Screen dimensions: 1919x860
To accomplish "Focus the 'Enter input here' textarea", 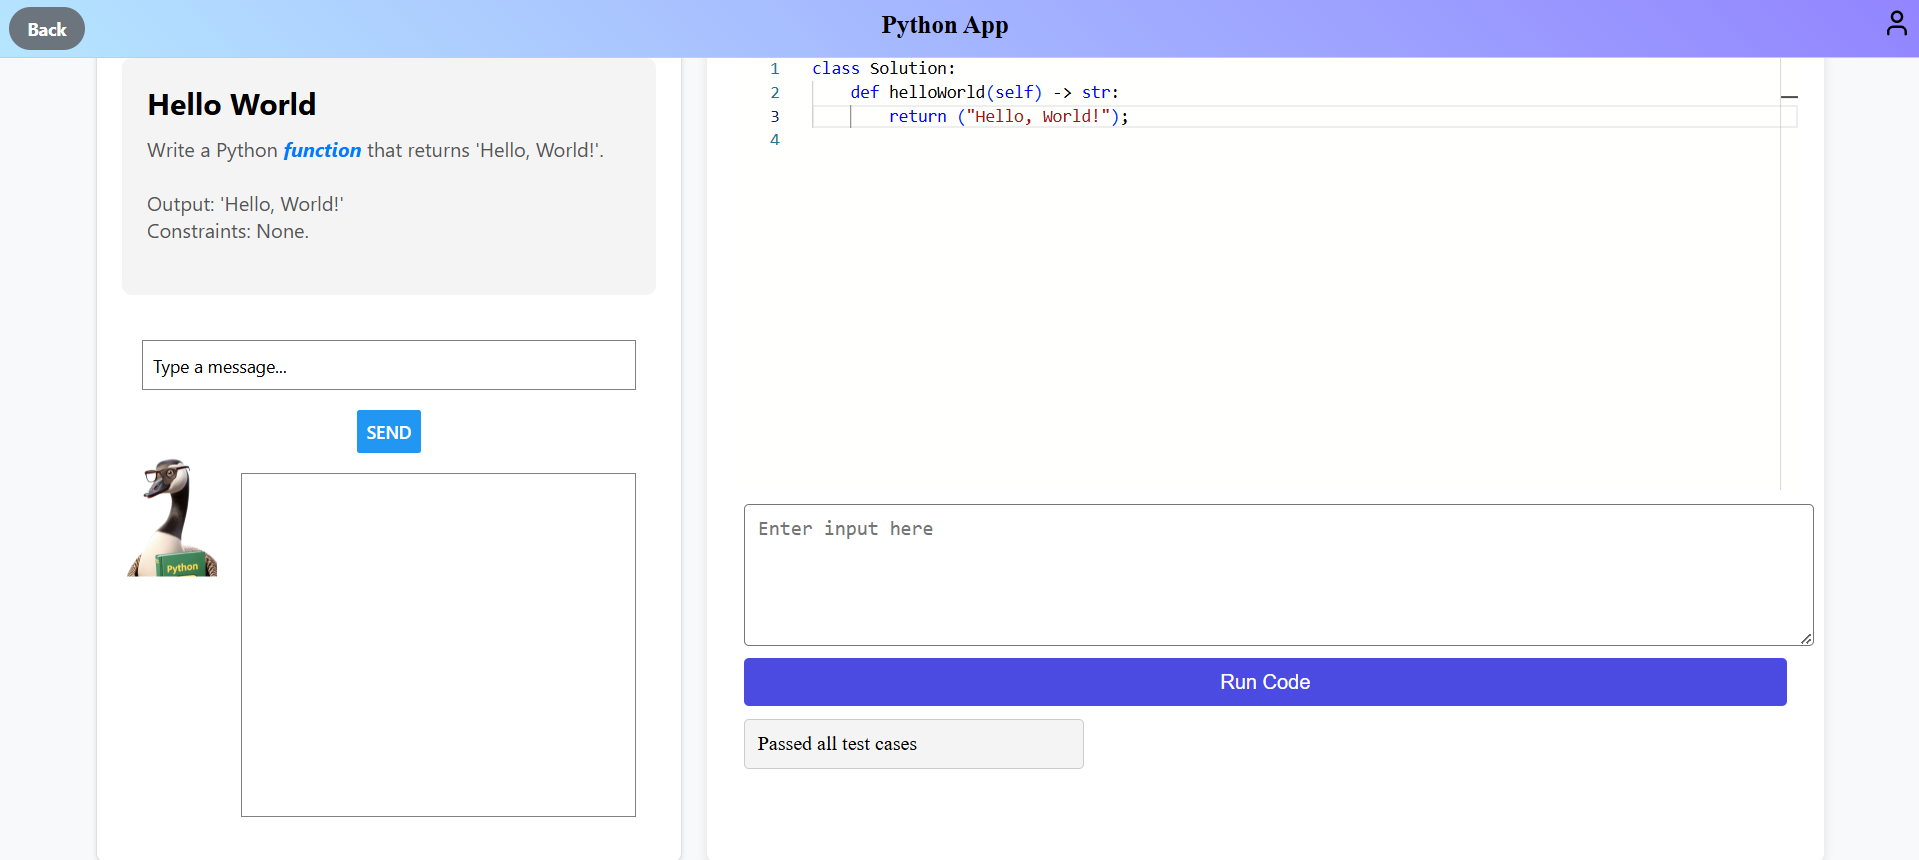I will tap(1278, 575).
